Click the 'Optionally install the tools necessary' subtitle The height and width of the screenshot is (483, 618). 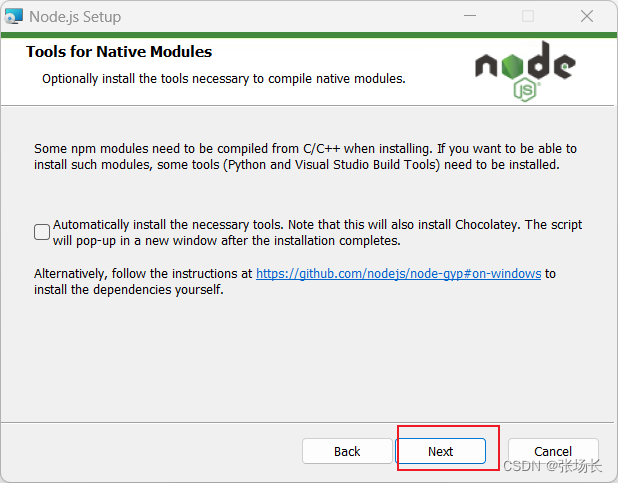coord(224,78)
